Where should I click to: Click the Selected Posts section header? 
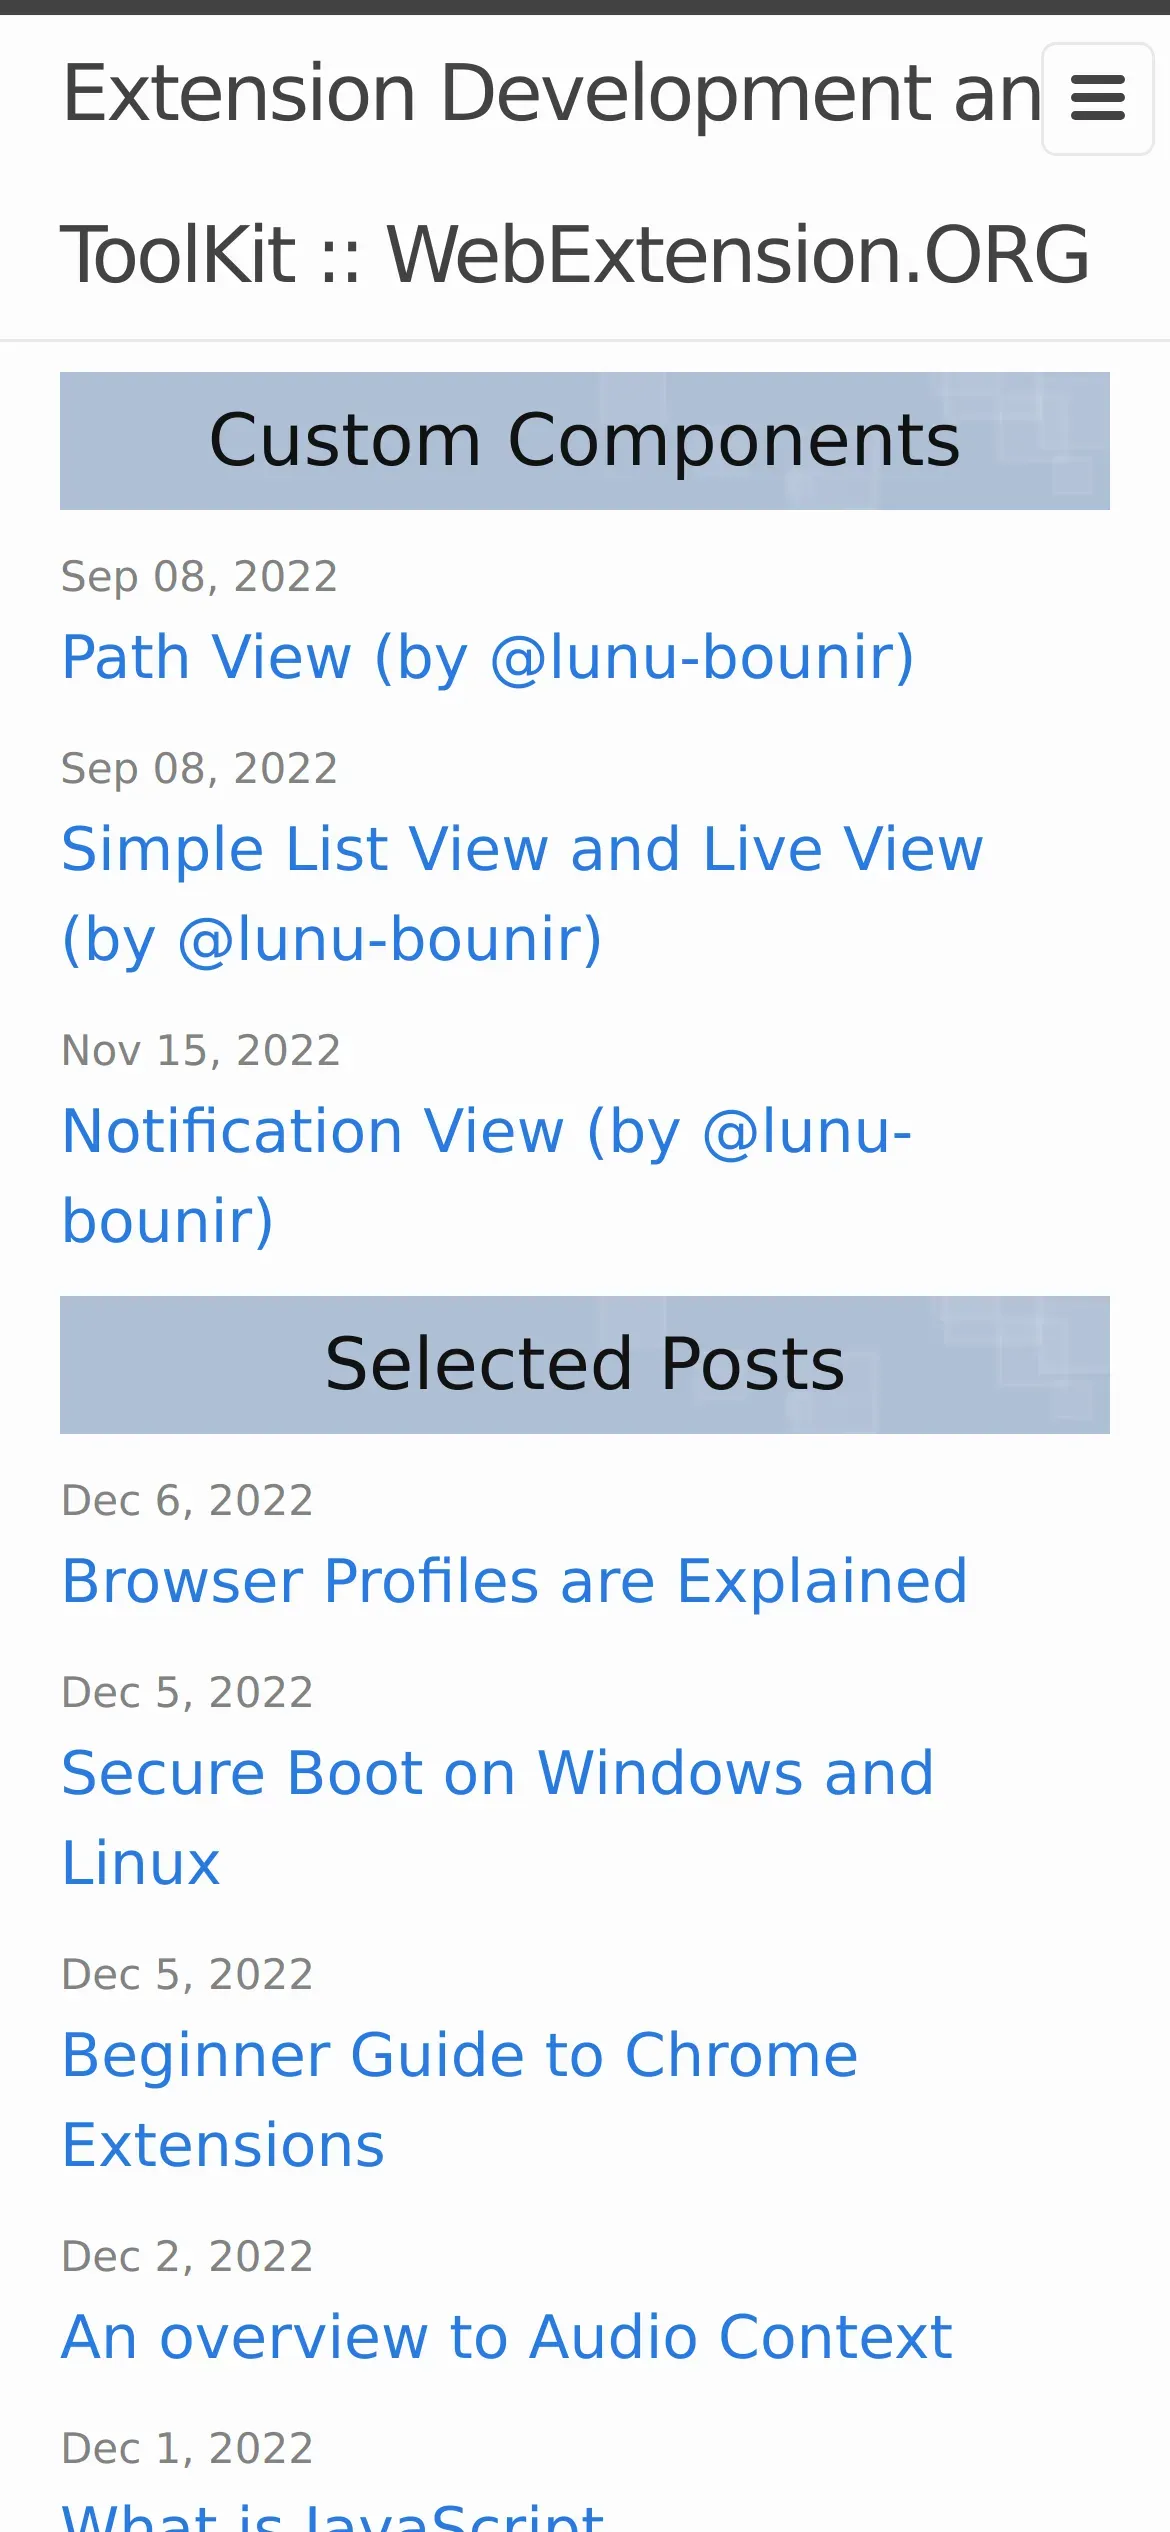(x=585, y=1365)
